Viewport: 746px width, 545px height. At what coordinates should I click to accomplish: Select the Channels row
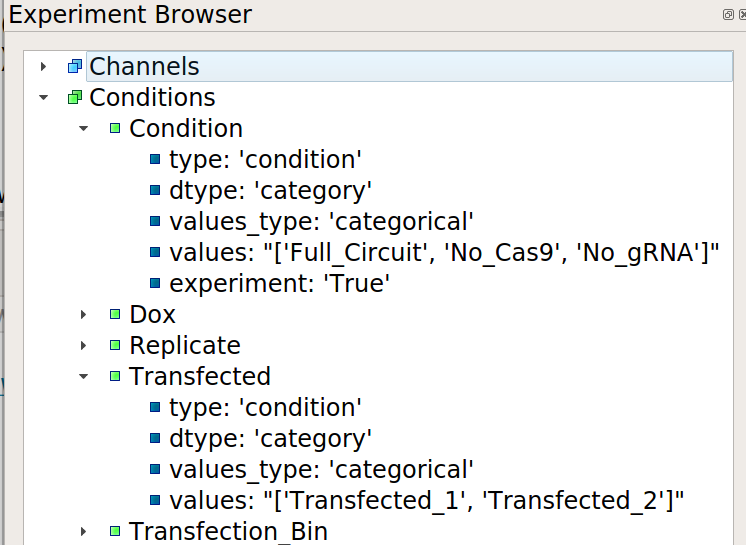(x=409, y=66)
